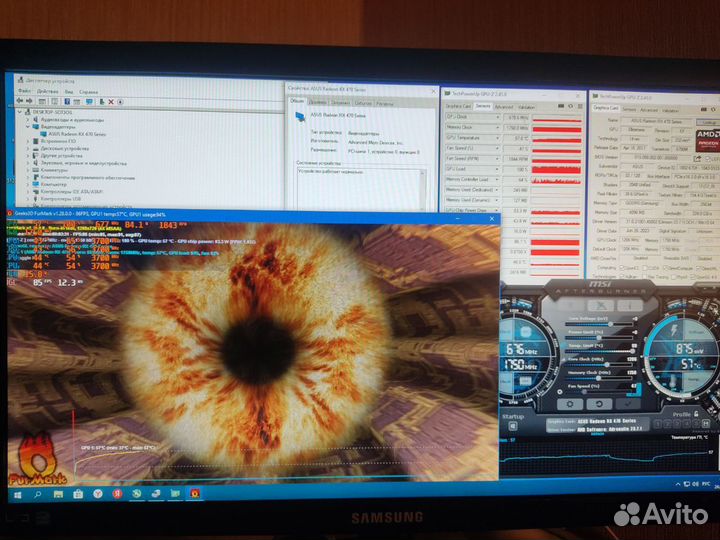This screenshot has height=540, width=720.
Task: Click the refresh icon in GPU-Z Sensors window
Action: (x=570, y=106)
